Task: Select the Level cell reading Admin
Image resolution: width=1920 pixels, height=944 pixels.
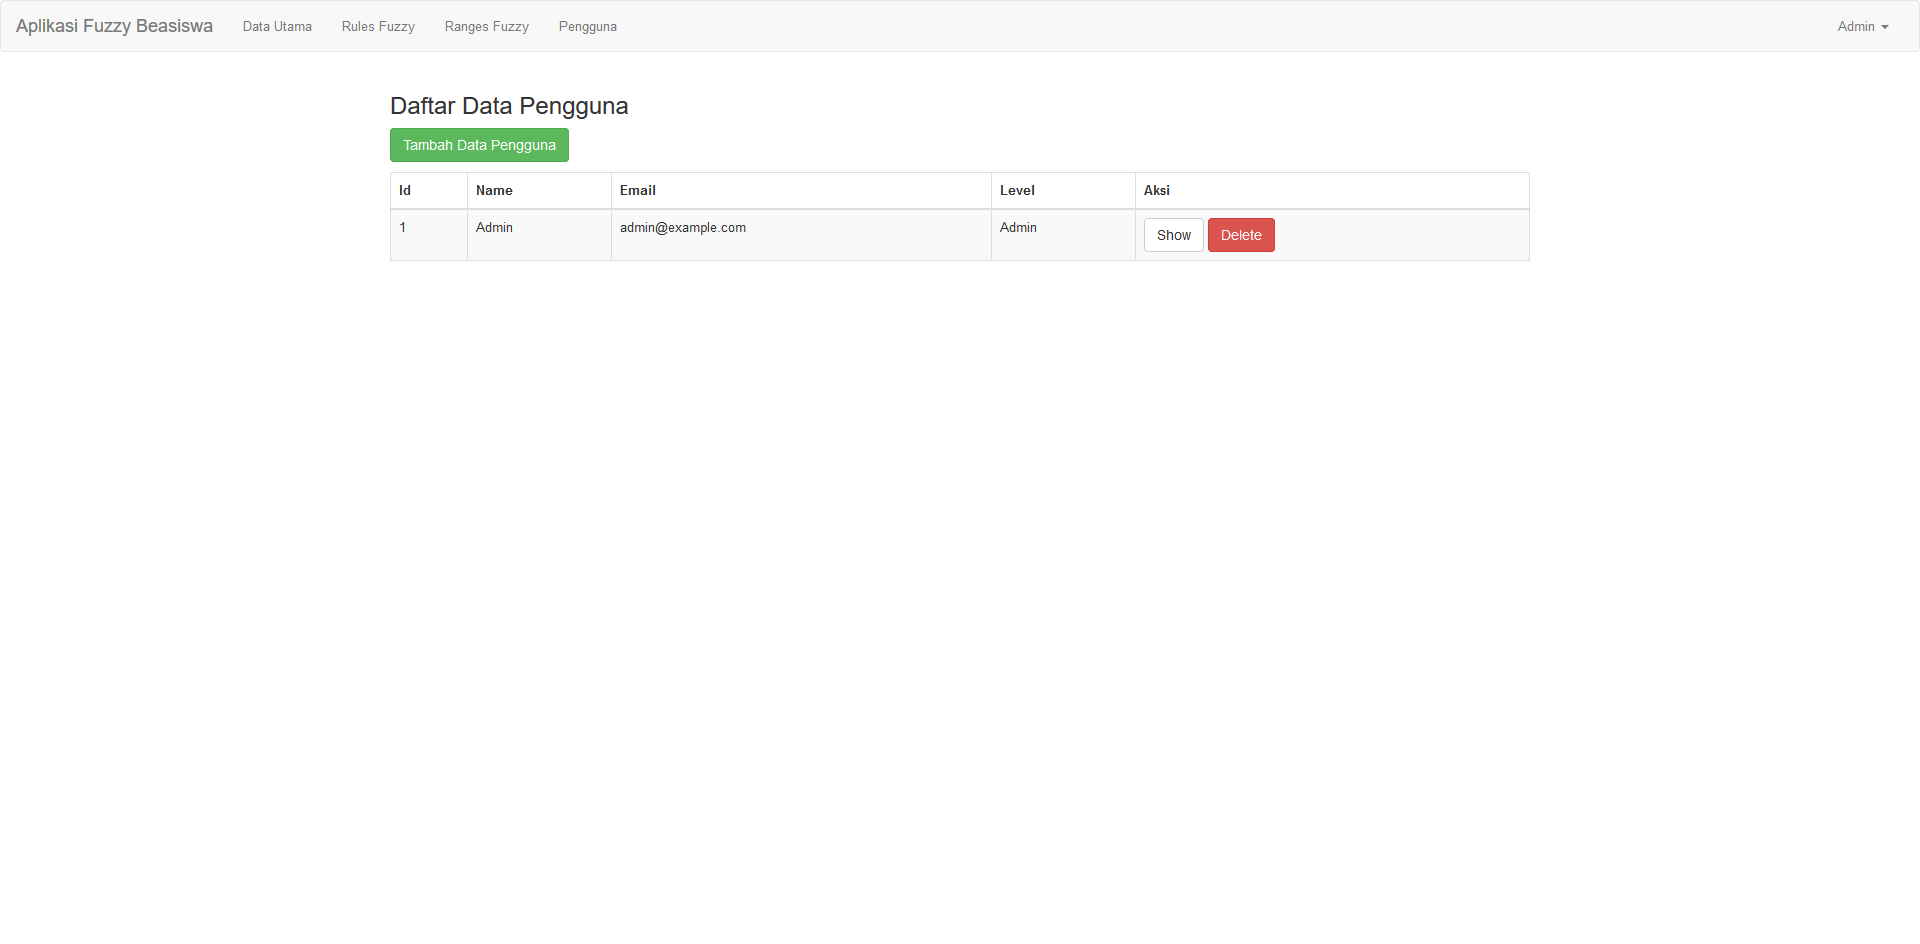Action: click(x=1063, y=235)
